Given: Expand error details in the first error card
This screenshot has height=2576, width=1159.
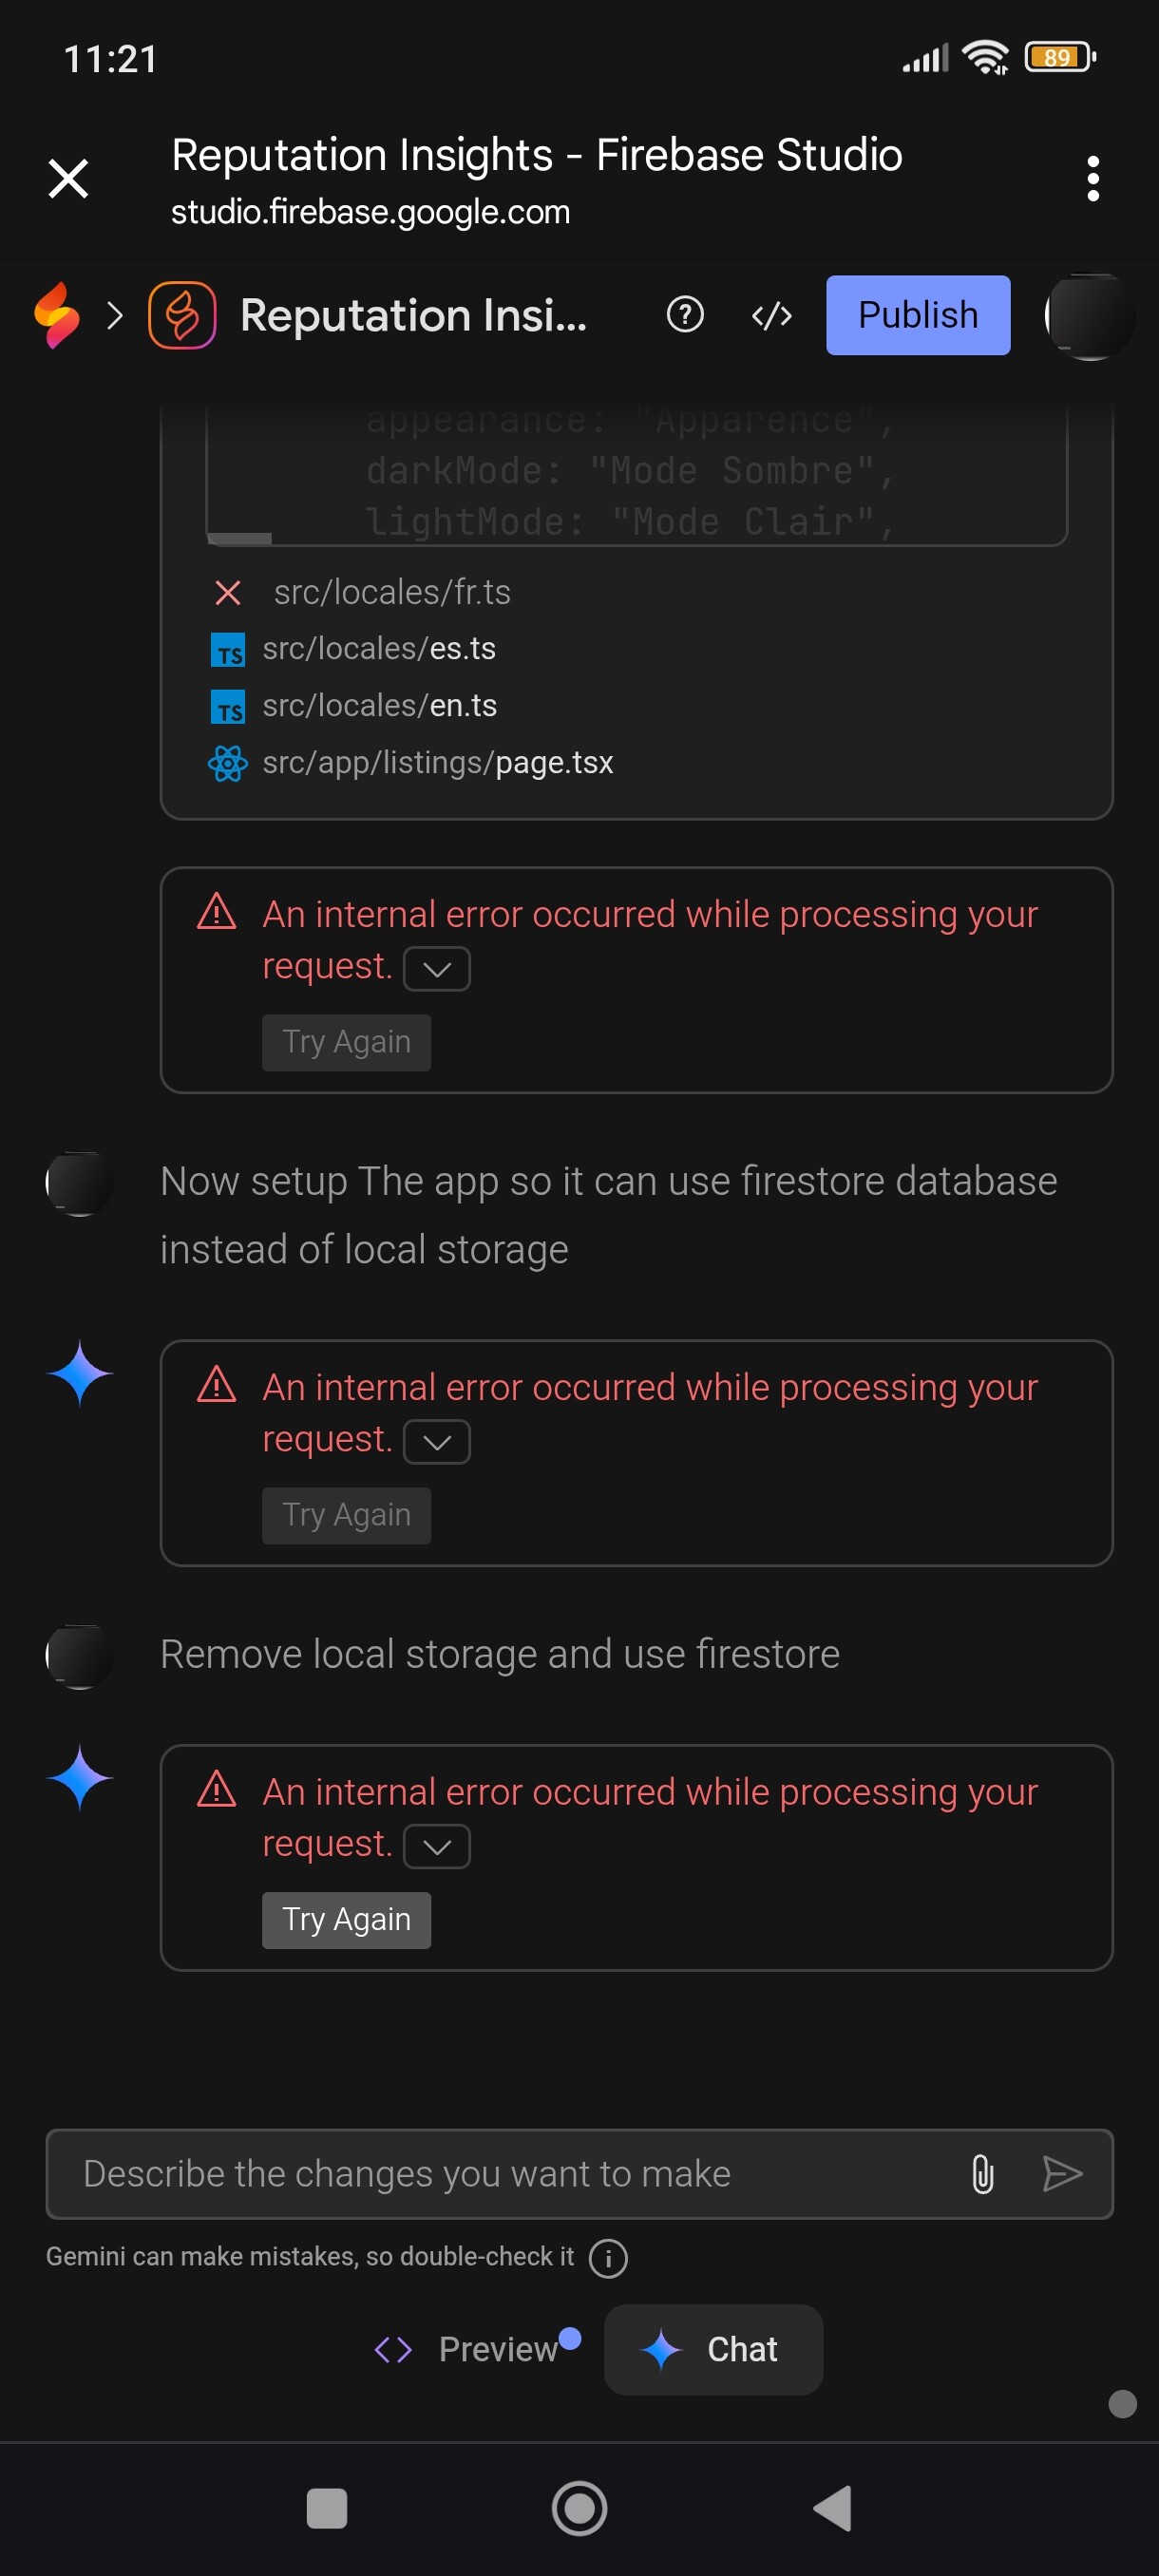Looking at the screenshot, I should click(436, 969).
